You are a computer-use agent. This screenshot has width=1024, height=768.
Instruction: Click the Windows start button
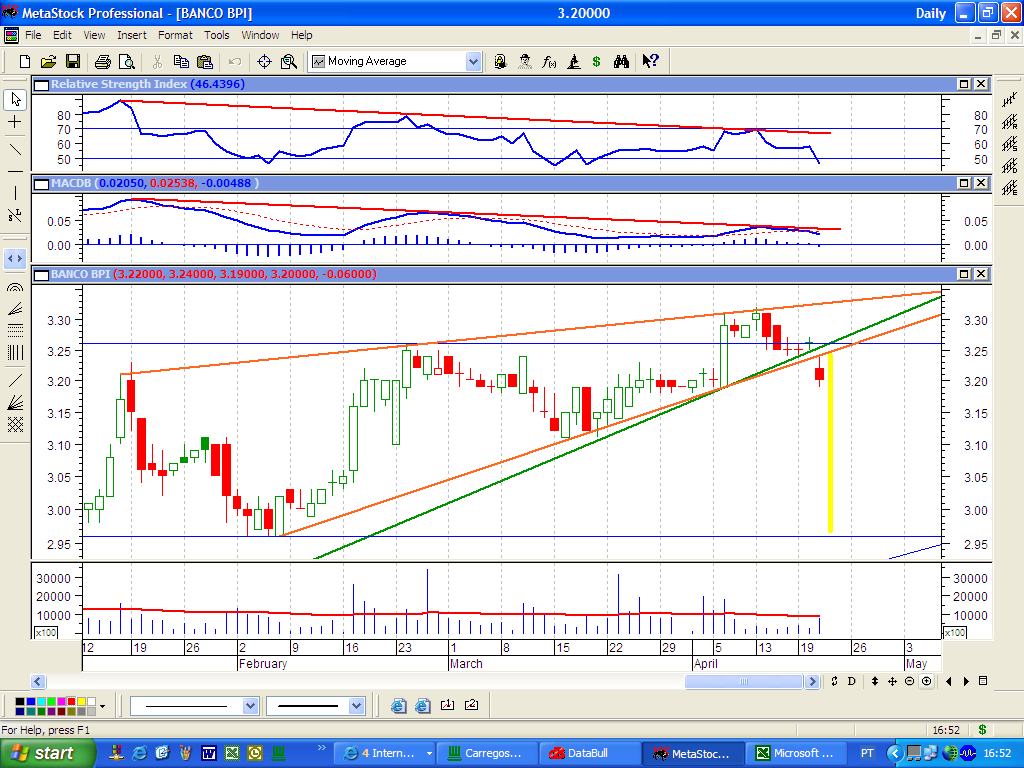pyautogui.click(x=48, y=754)
